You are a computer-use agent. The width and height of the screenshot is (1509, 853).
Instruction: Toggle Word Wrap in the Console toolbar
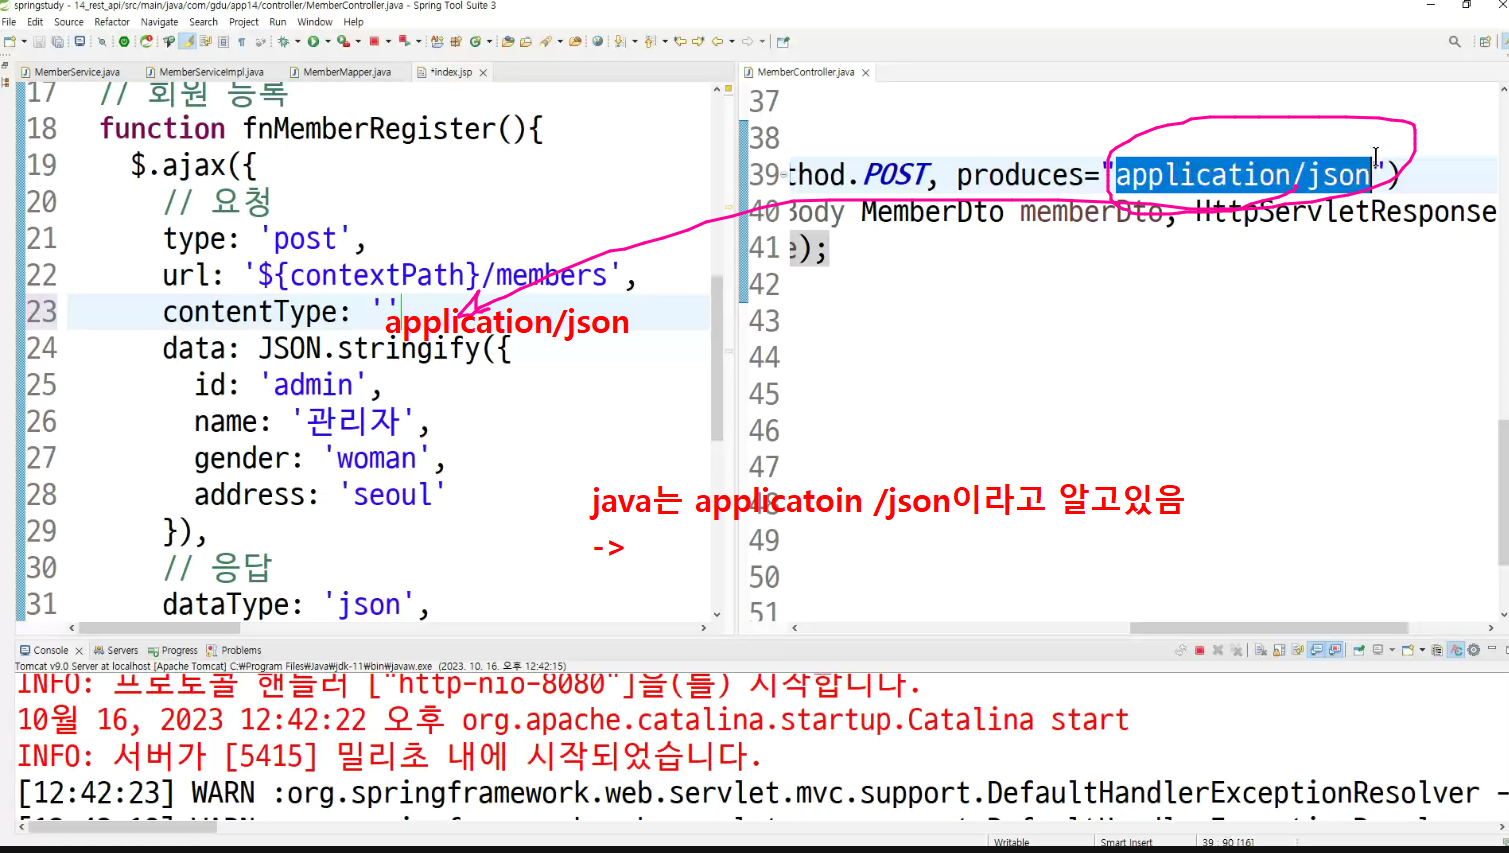click(x=1298, y=650)
